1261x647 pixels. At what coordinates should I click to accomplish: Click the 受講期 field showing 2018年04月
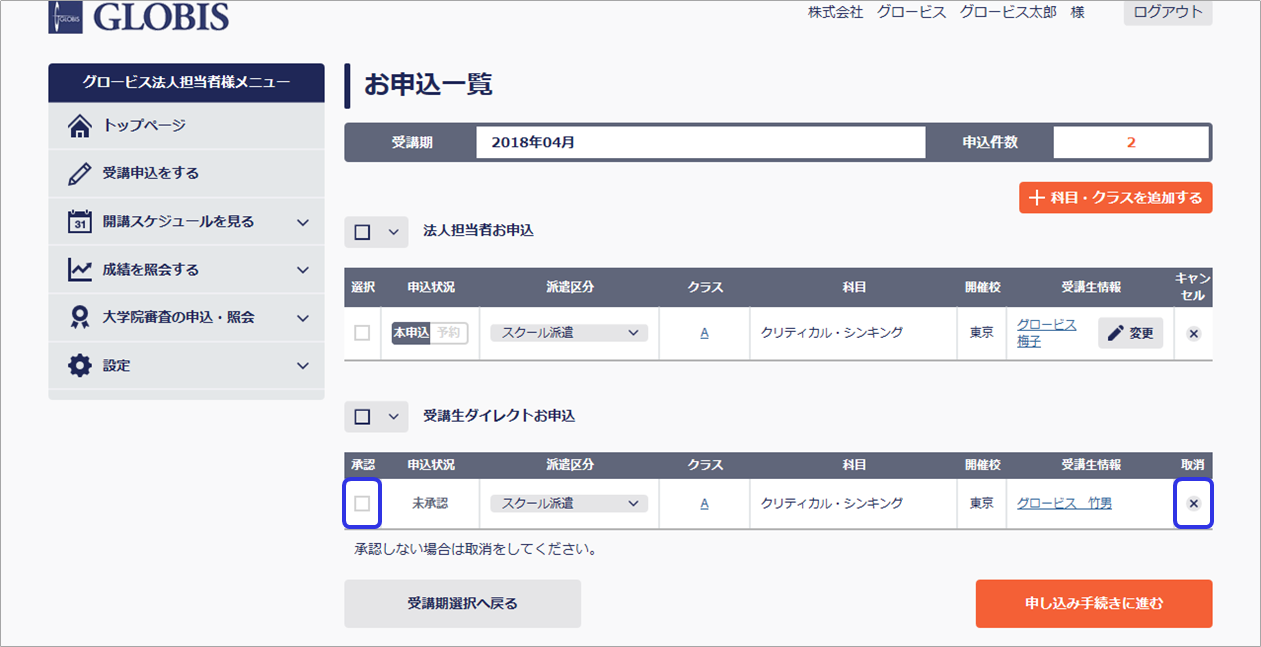[x=701, y=142]
